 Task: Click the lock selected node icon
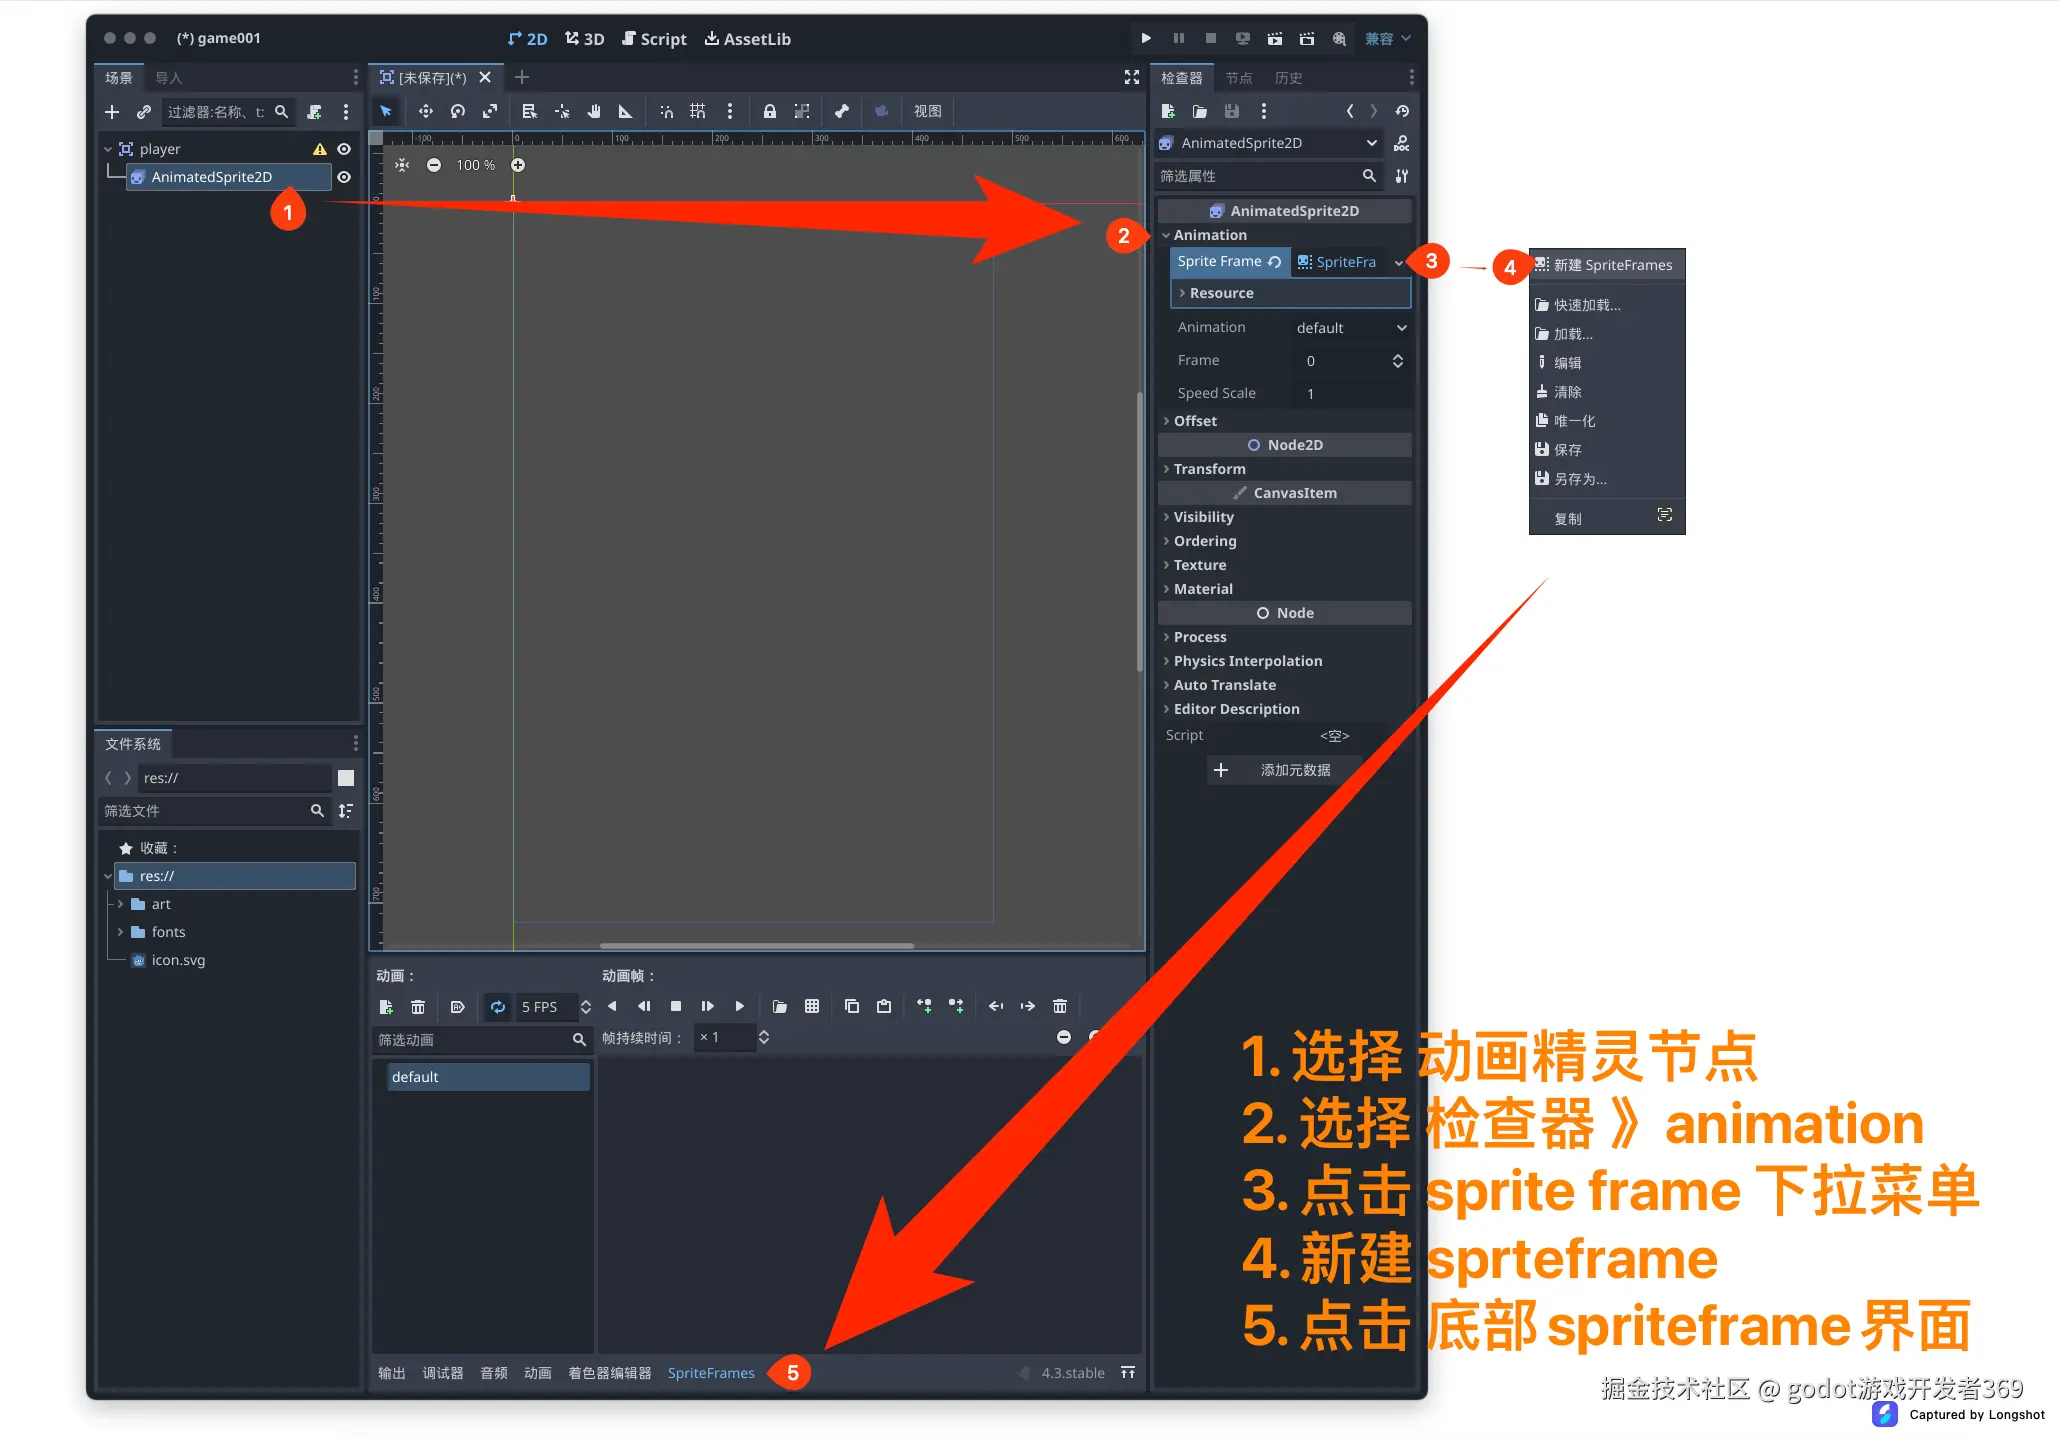coord(769,111)
